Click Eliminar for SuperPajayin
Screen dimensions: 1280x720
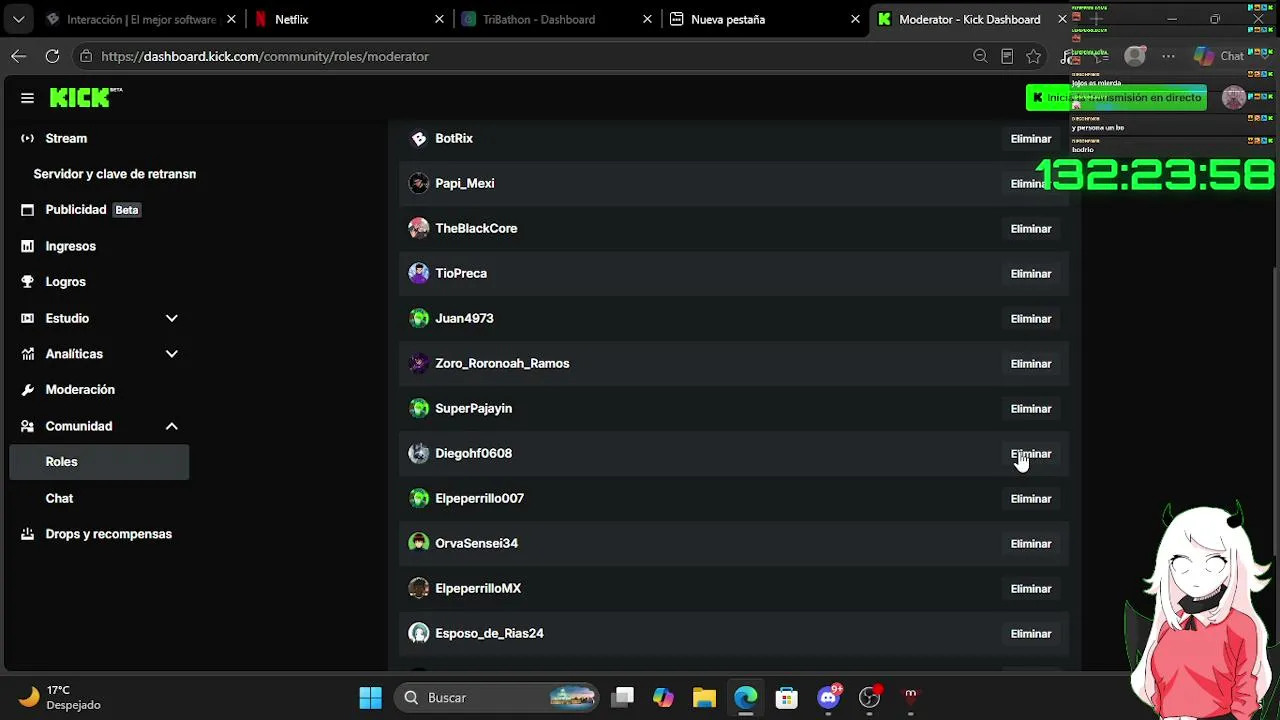coord(1031,409)
